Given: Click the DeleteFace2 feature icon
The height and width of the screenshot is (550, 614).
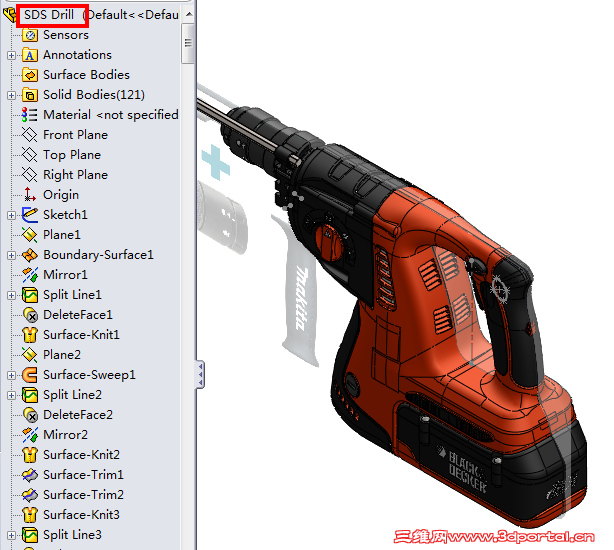Looking at the screenshot, I should tap(30, 415).
